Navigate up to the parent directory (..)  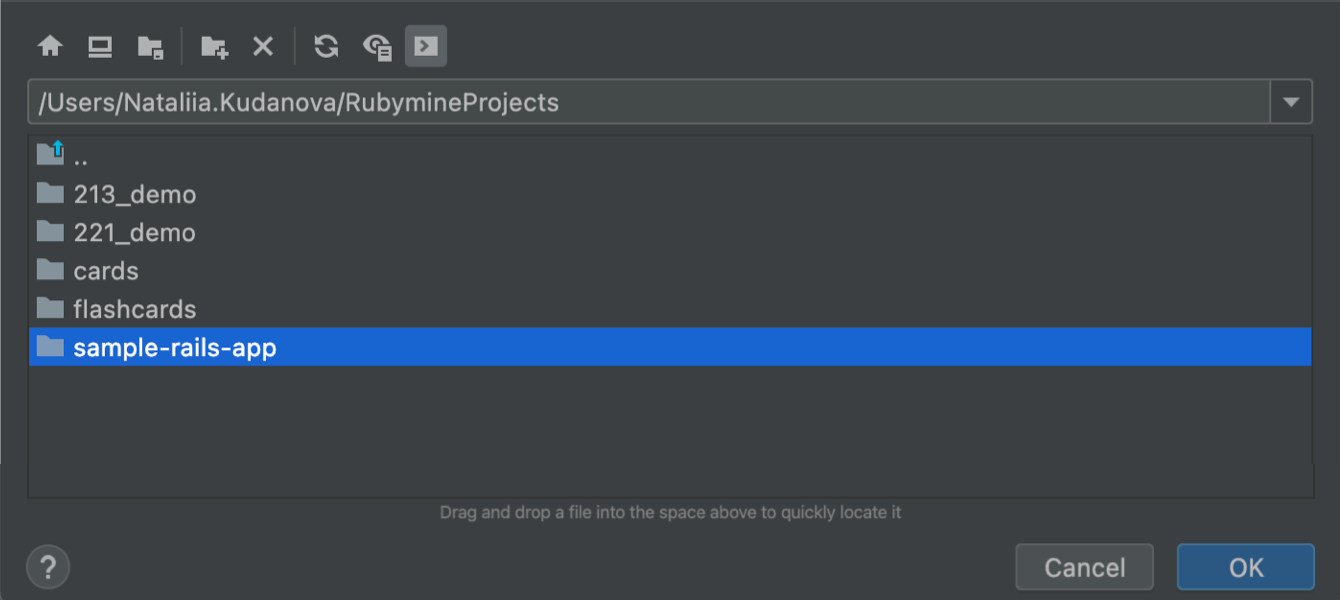point(80,157)
